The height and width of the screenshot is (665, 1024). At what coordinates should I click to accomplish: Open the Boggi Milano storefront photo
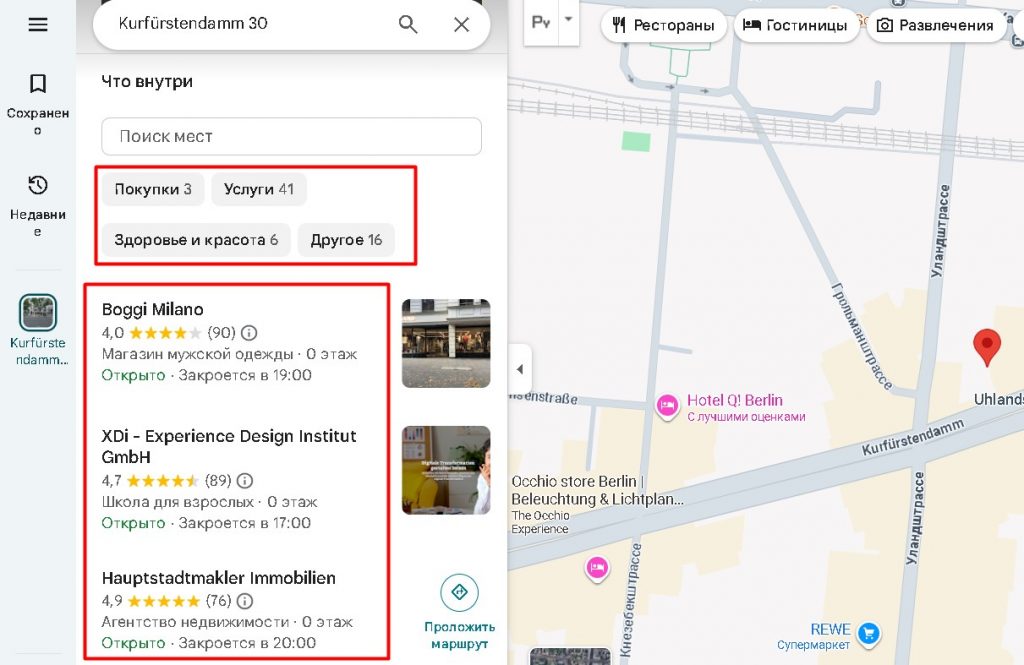tap(446, 344)
